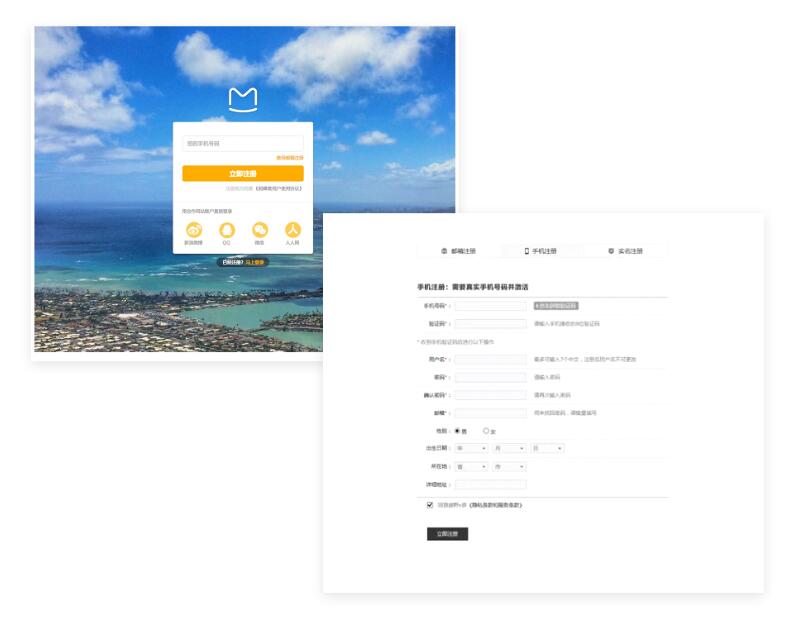Click the dark 立即注册 submit button
Viewport: 799px width, 643px height.
coord(447,534)
